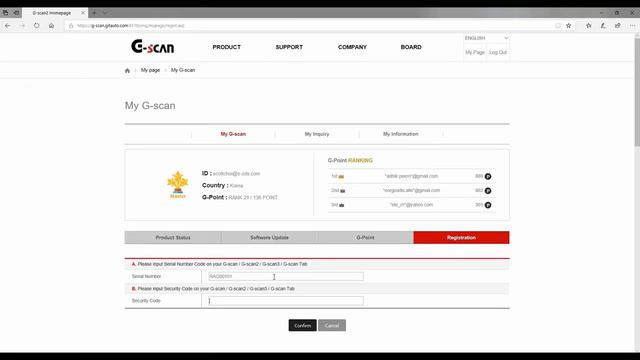Click the 3rd rank crown icon
Image resolution: width=640 pixels, height=360 pixels.
click(x=342, y=205)
